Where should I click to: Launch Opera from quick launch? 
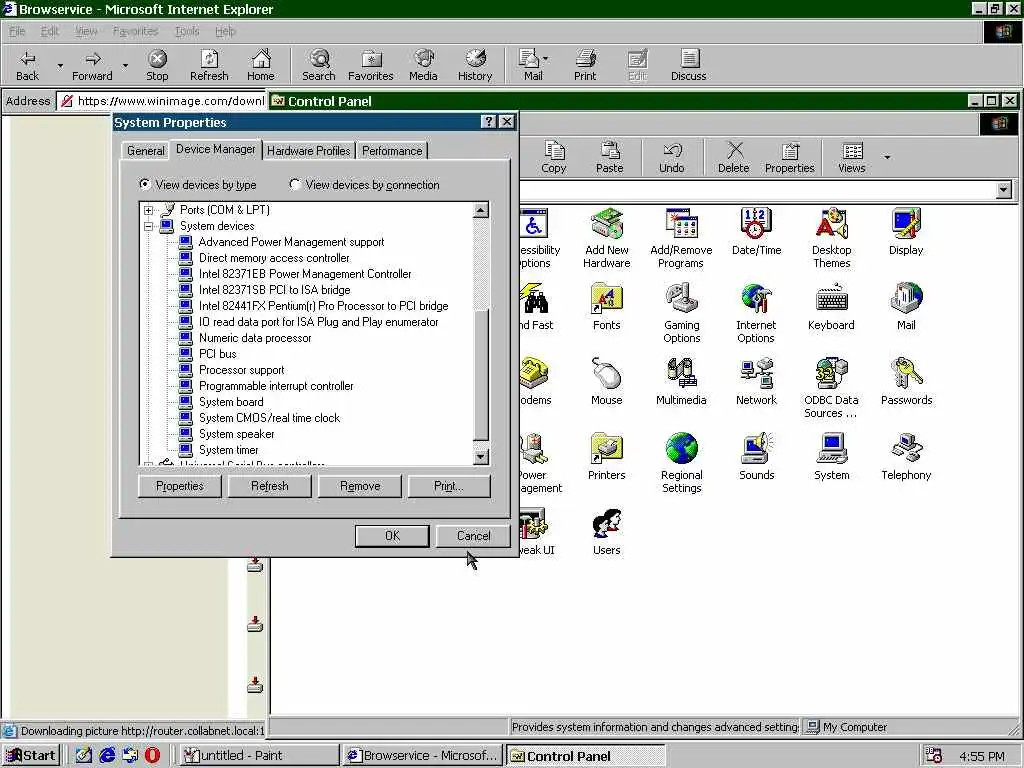[152, 756]
